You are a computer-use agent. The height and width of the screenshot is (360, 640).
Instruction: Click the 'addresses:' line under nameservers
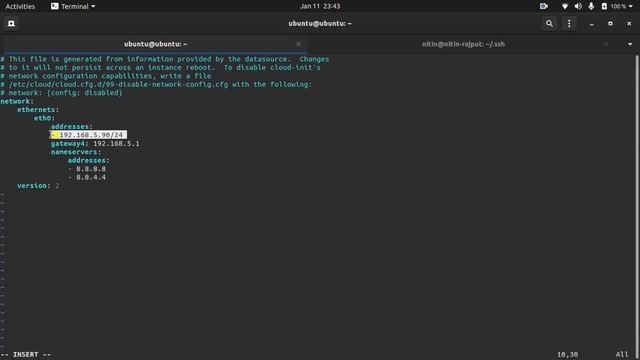coord(89,160)
